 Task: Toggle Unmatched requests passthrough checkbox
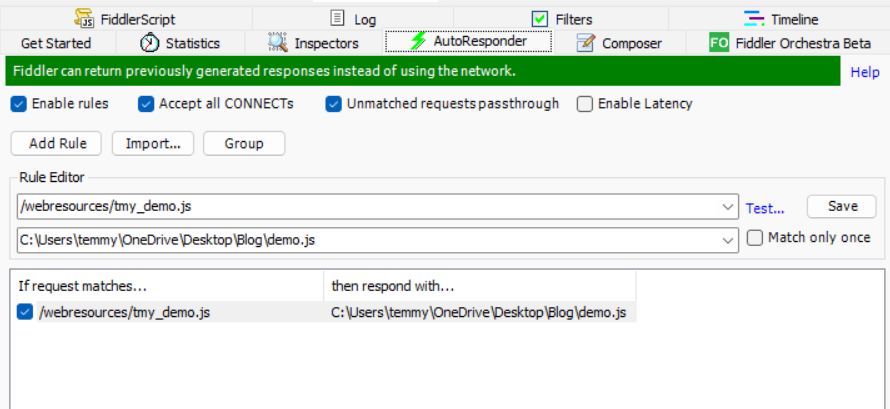click(334, 104)
